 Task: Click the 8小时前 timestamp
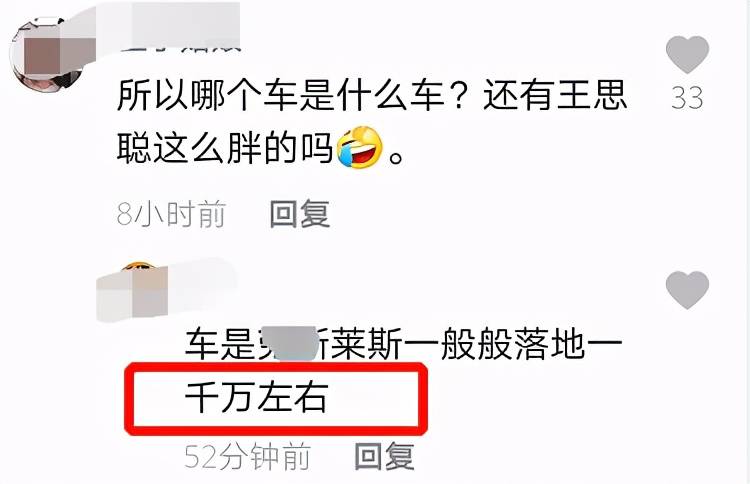(171, 214)
